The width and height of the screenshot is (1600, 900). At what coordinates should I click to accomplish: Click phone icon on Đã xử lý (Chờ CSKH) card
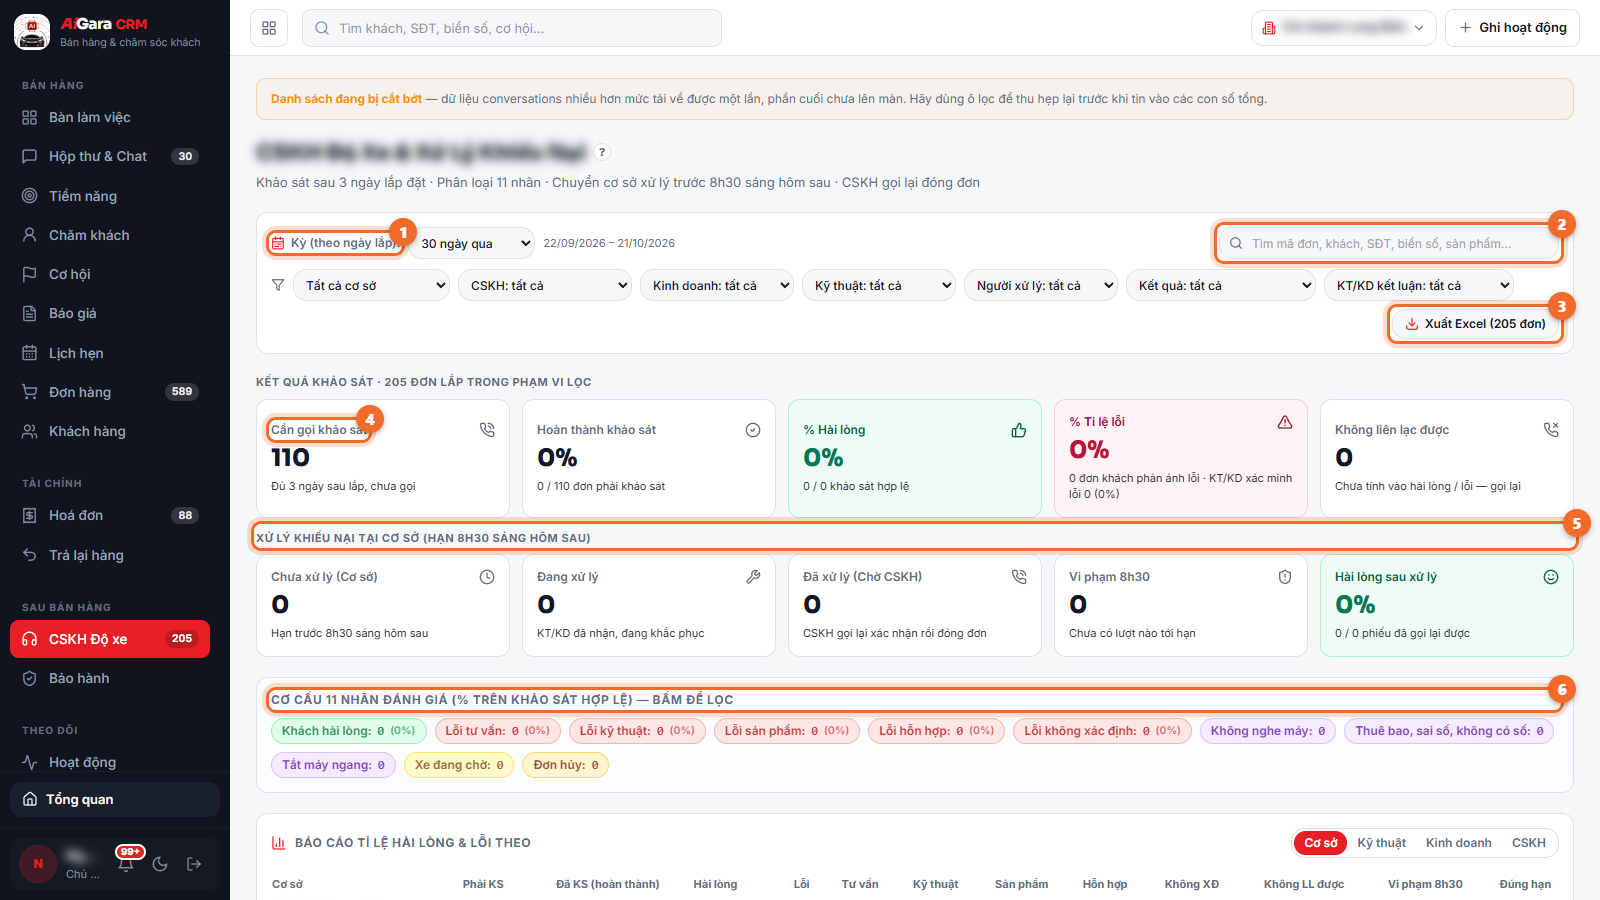point(1019,577)
